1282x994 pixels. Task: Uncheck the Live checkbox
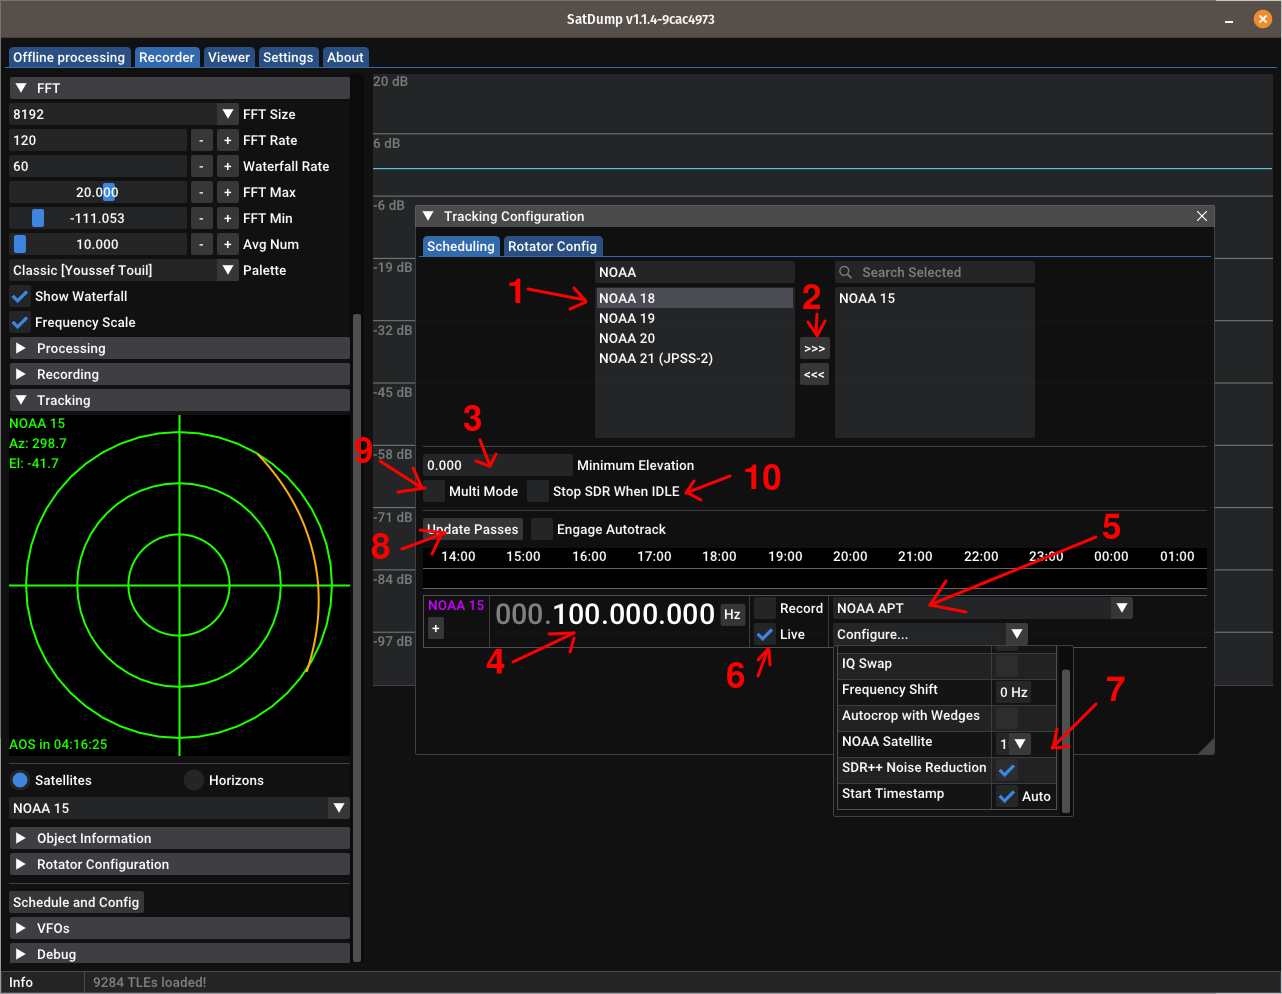[x=765, y=634]
